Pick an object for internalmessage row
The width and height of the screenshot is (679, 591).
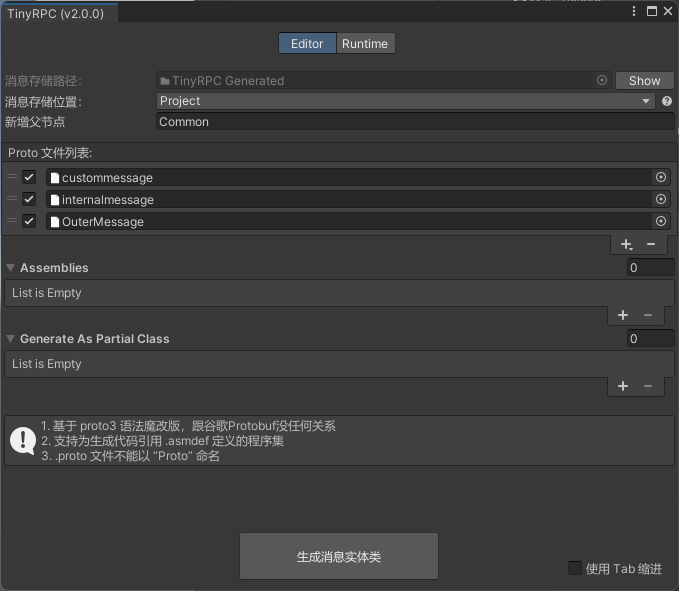click(661, 199)
